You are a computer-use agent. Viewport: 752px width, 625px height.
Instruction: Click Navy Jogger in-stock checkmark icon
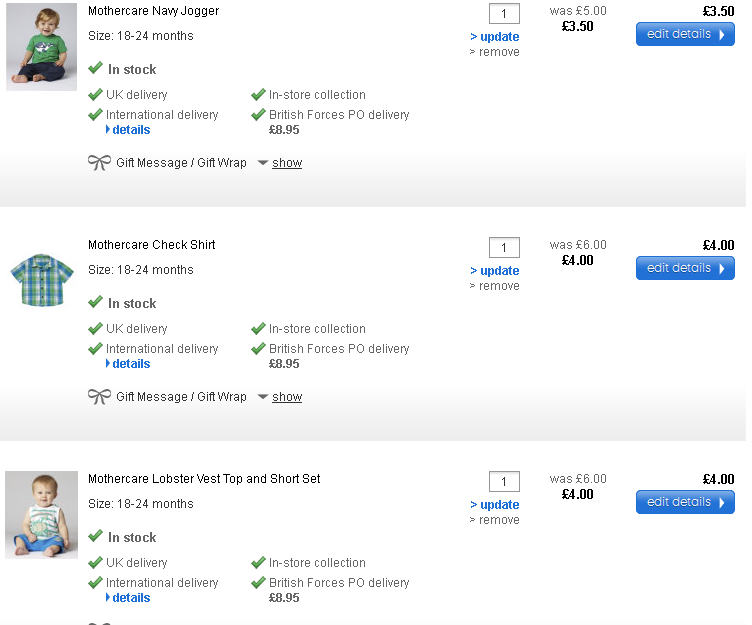click(x=95, y=69)
